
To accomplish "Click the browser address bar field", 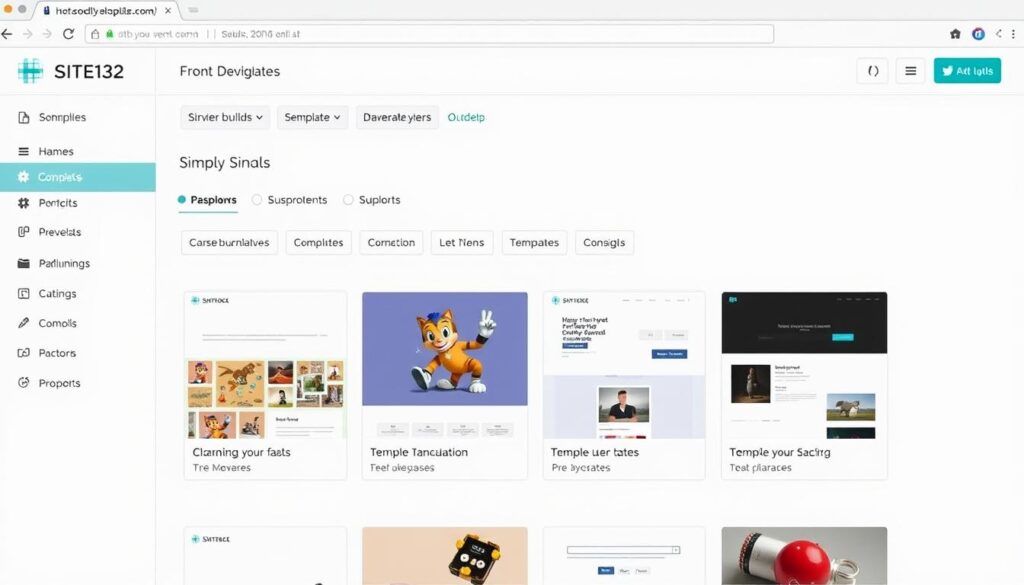I will pos(429,34).
